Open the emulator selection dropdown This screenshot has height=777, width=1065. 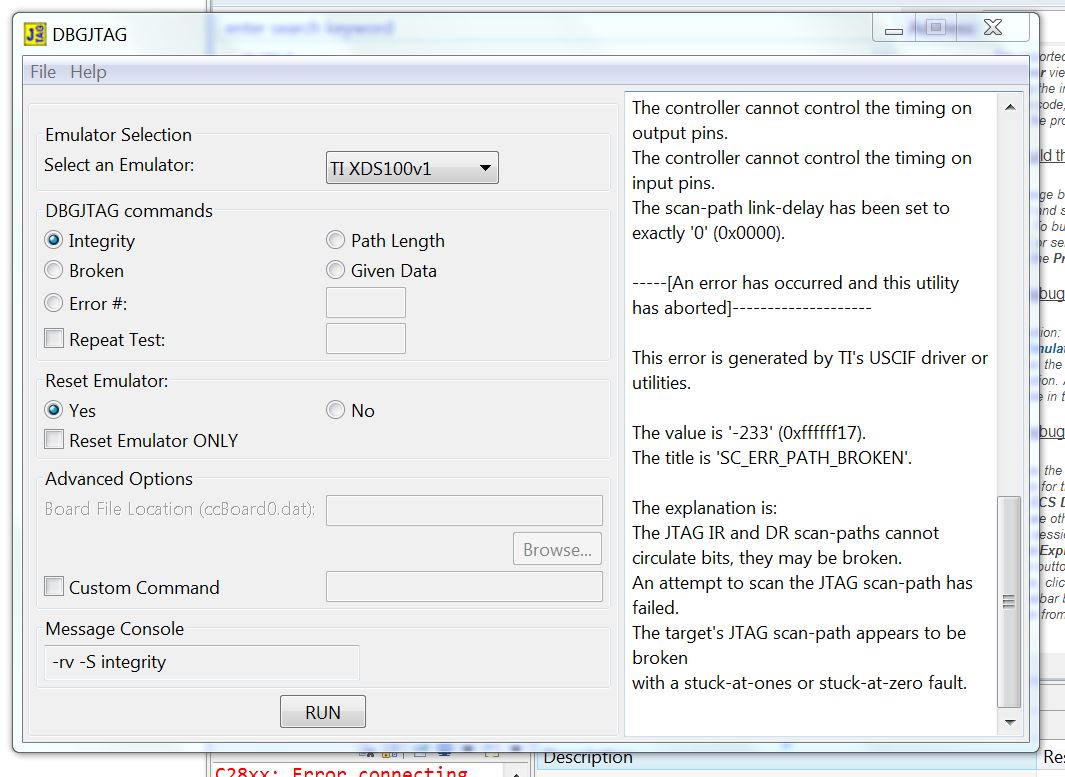point(412,168)
